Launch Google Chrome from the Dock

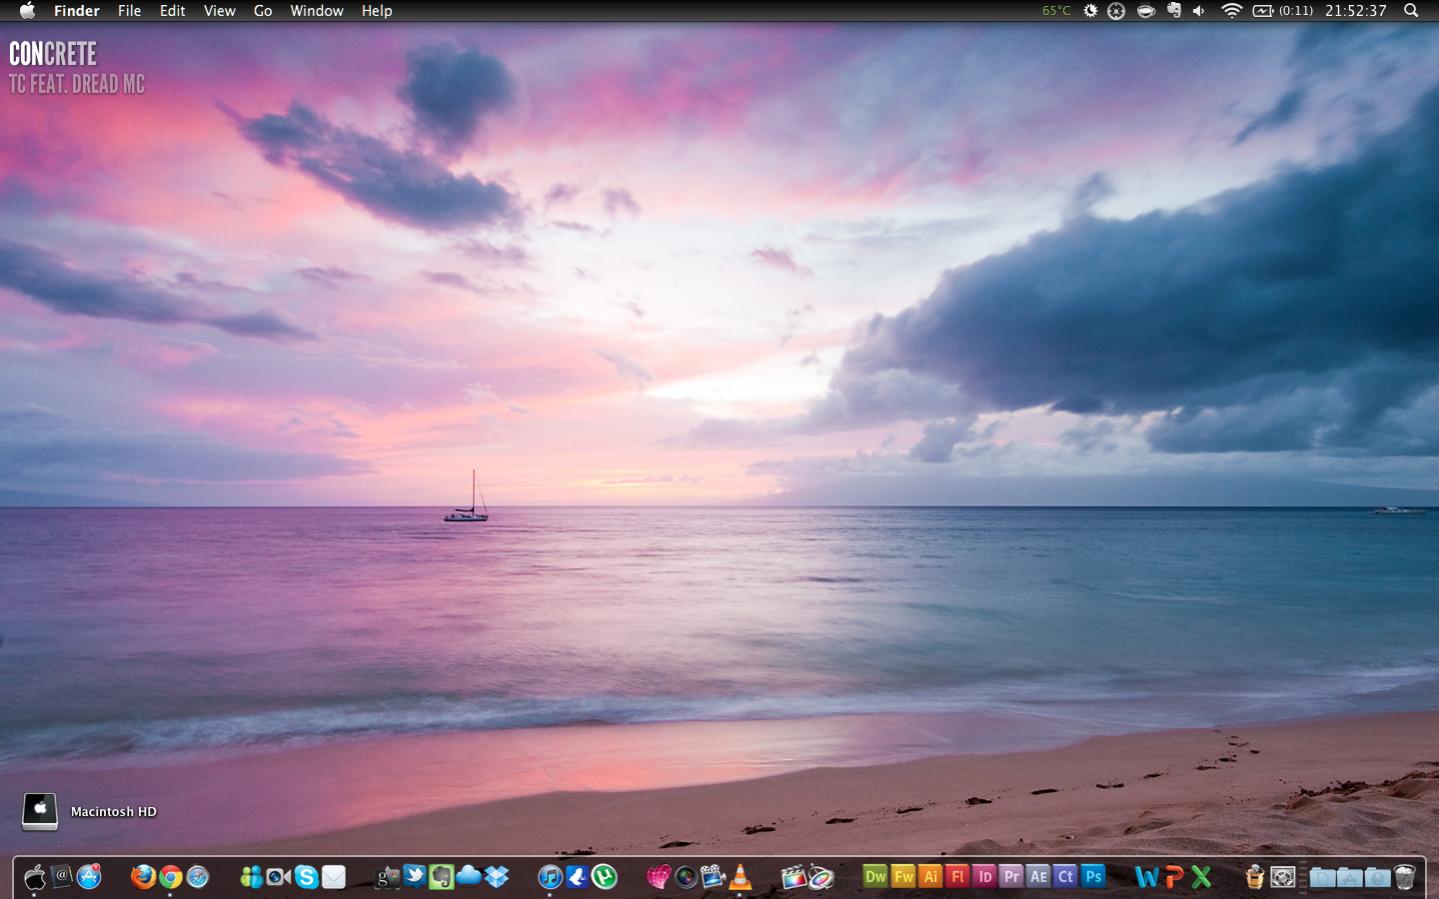170,877
